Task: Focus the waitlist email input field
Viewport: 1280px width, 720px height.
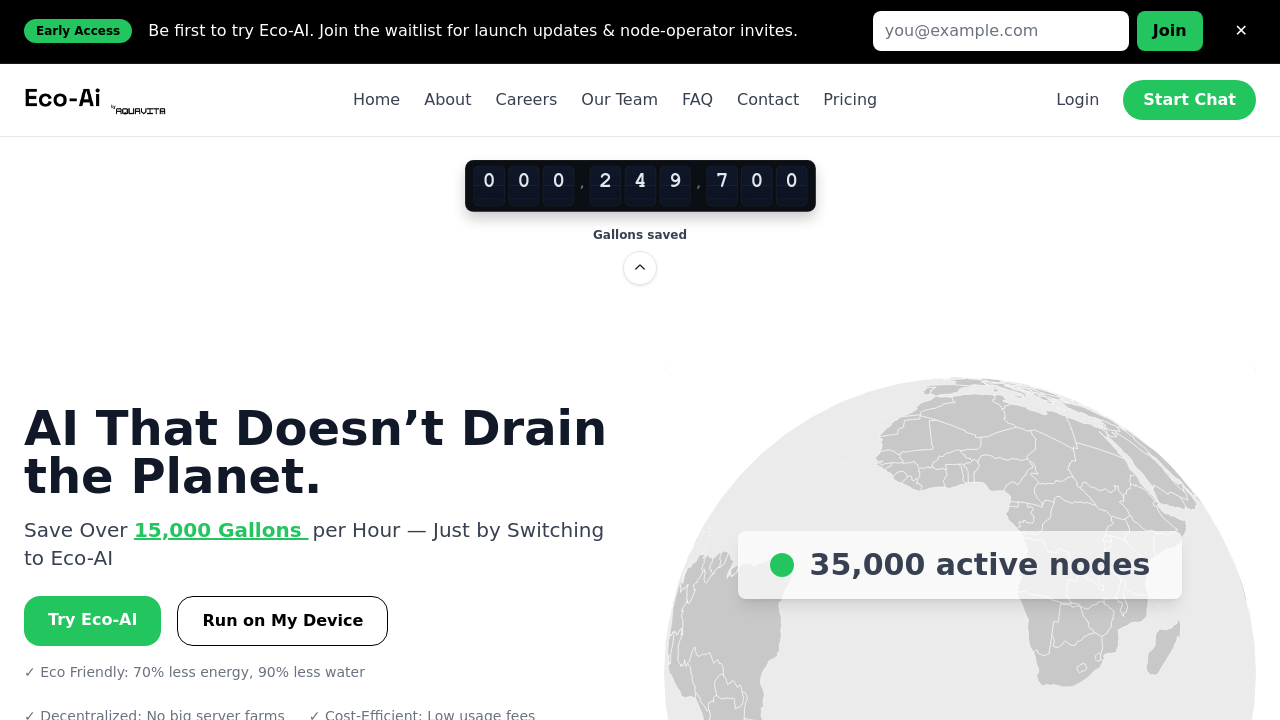Action: click(1000, 31)
